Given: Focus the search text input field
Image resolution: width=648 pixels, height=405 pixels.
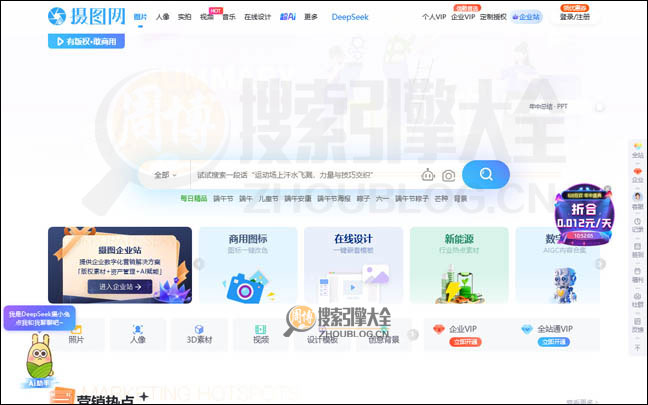Looking at the screenshot, I should [304, 175].
